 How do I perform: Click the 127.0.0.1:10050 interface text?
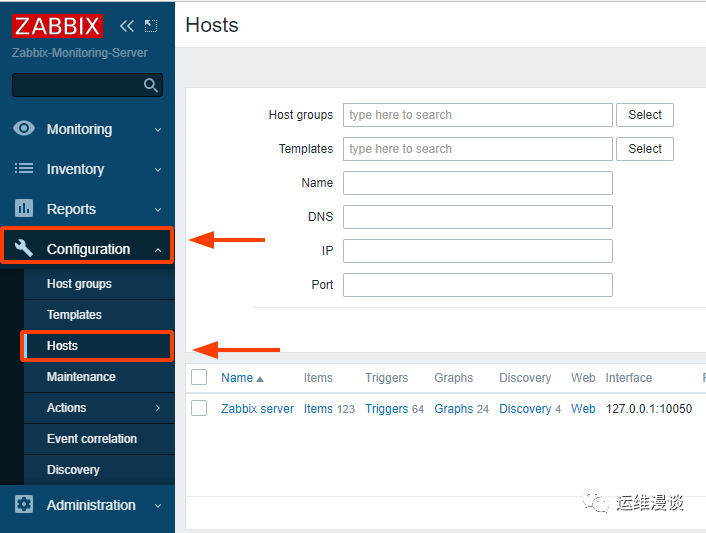[649, 409]
